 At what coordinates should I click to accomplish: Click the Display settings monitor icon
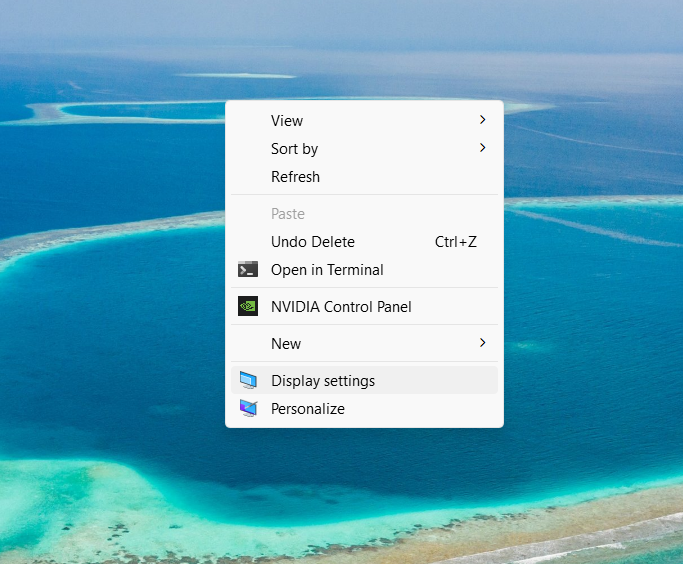point(248,380)
